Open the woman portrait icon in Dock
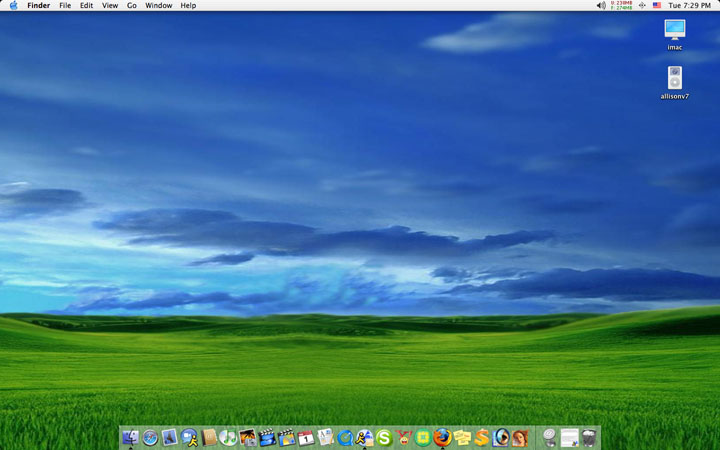The height and width of the screenshot is (450, 720). [520, 438]
